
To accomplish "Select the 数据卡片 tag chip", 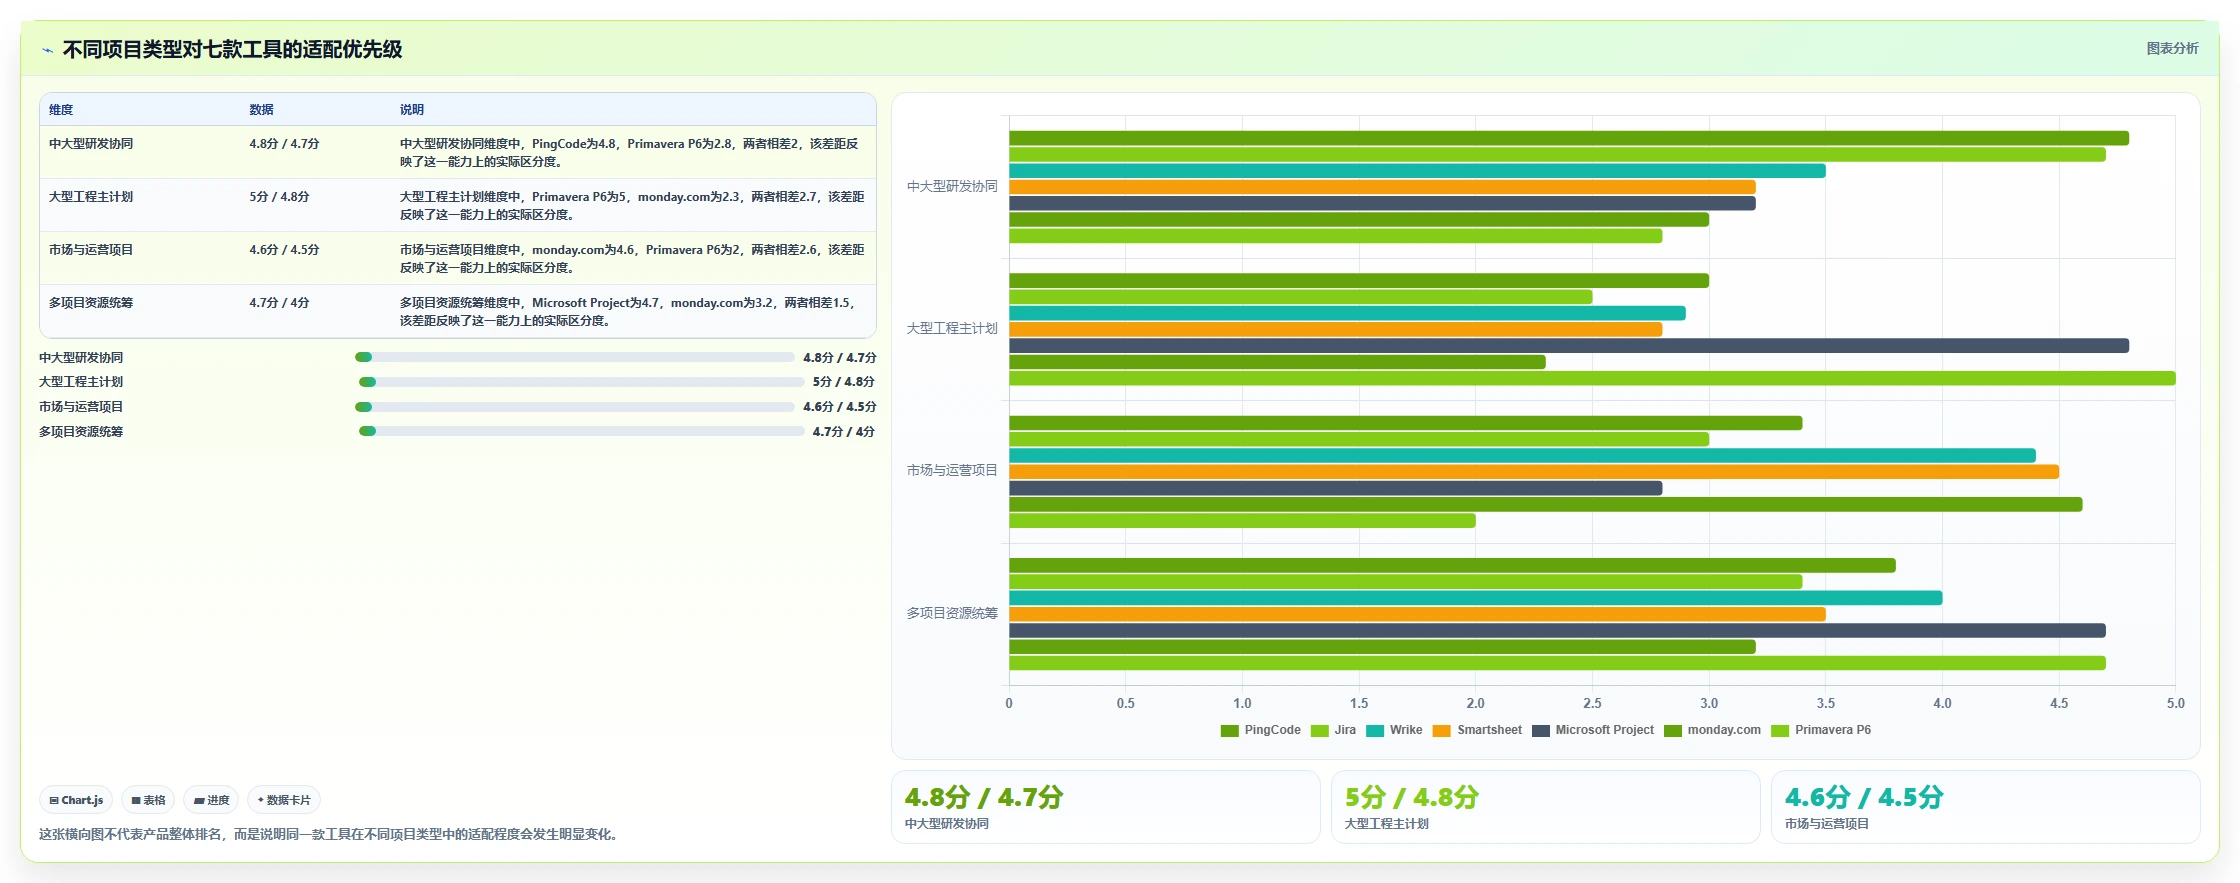I will 284,800.
